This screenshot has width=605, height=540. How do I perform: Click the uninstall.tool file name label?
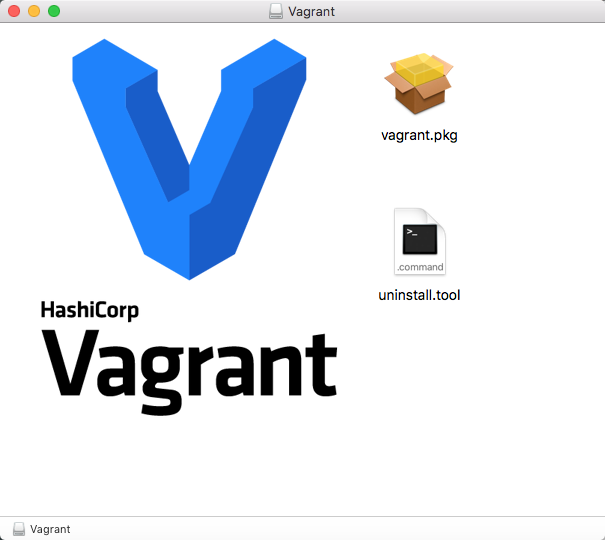click(419, 295)
